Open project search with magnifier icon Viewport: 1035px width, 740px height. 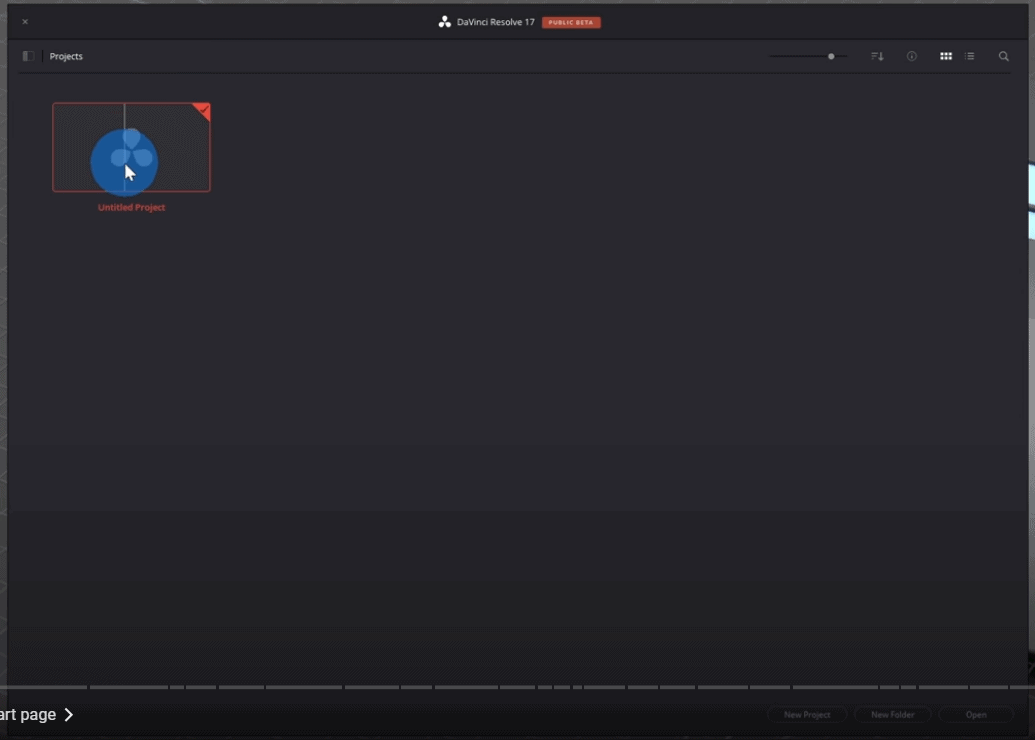(1003, 56)
